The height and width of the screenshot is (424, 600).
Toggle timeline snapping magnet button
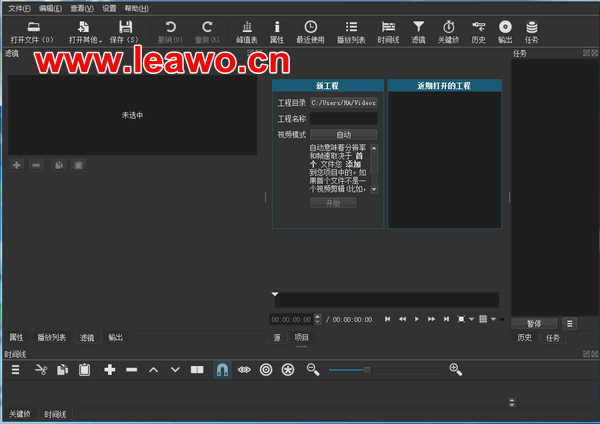pyautogui.click(x=222, y=370)
